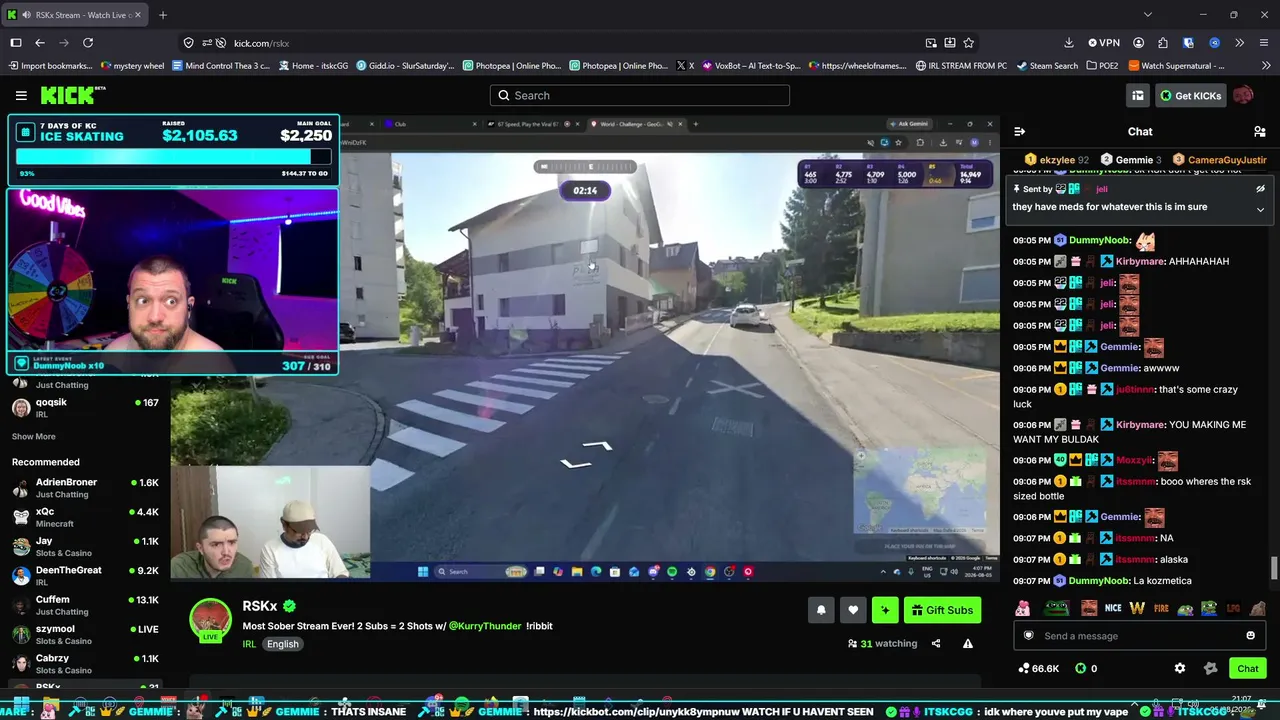Open the Steam Search bookmark
The image size is (1280, 720).
tap(1046, 66)
